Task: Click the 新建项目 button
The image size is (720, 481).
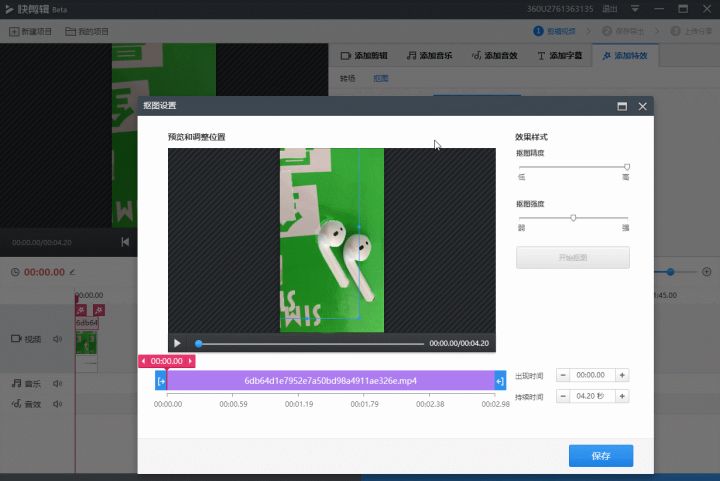Action: pyautogui.click(x=30, y=32)
